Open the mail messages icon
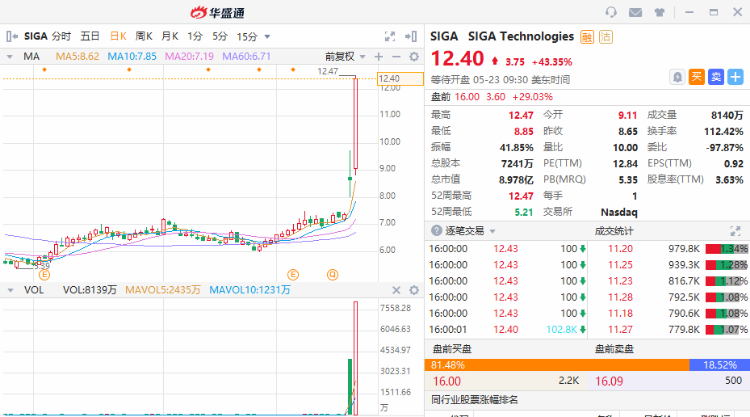This screenshot has width=750, height=417. [x=635, y=12]
